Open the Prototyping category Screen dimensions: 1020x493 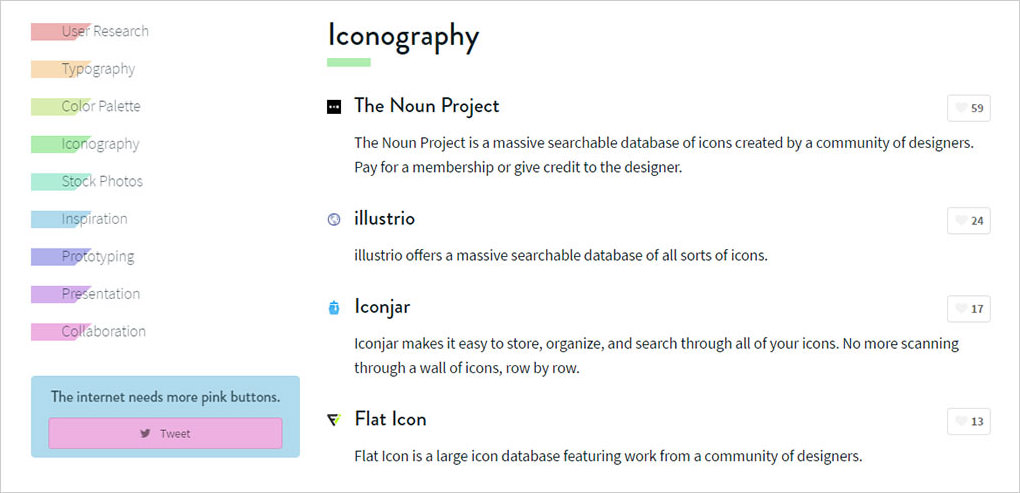point(98,257)
